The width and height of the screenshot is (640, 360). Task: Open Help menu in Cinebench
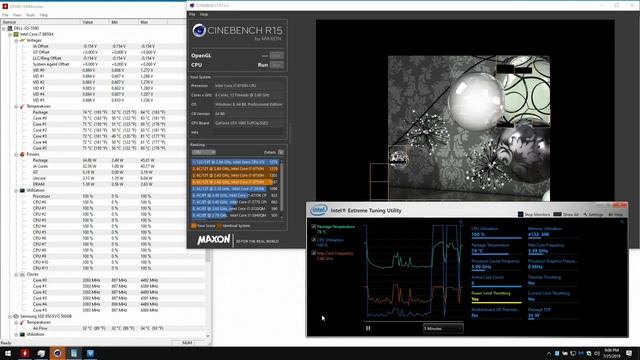(204, 14)
